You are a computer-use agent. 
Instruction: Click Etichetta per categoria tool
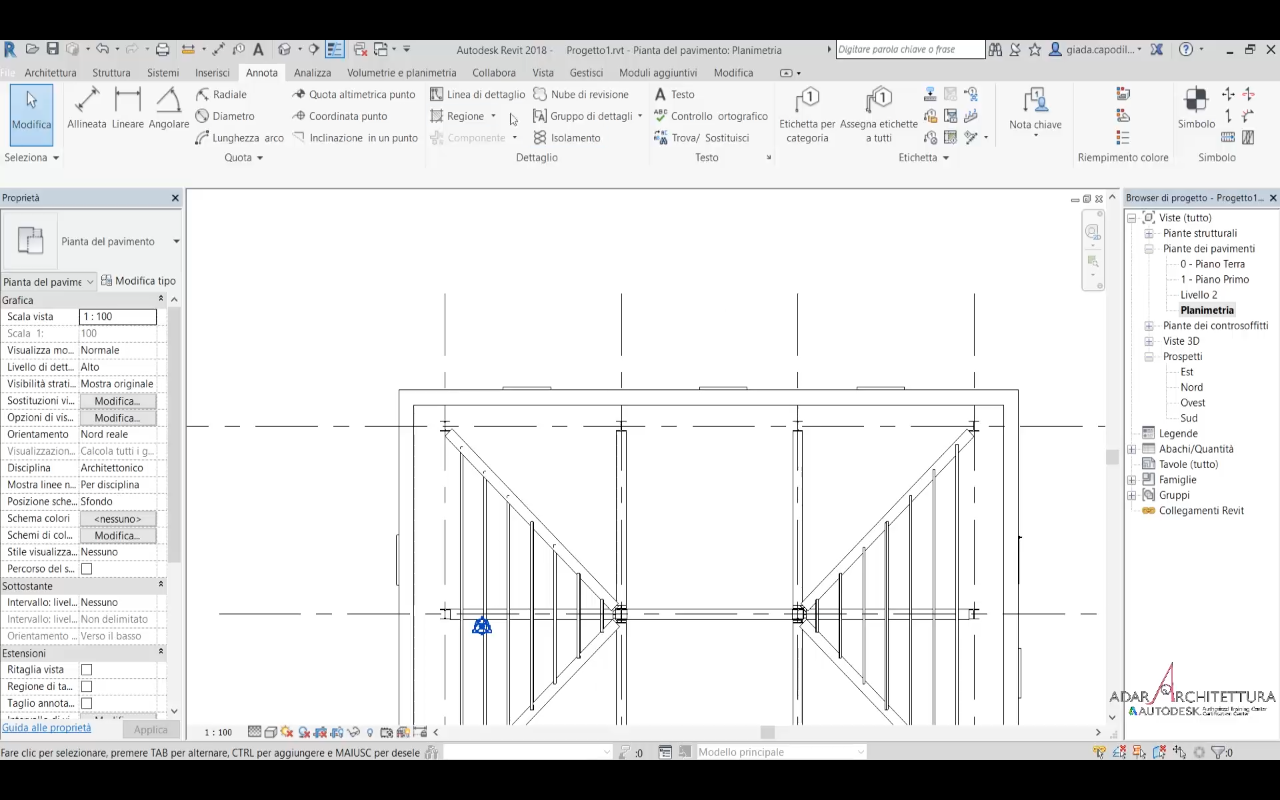click(807, 114)
